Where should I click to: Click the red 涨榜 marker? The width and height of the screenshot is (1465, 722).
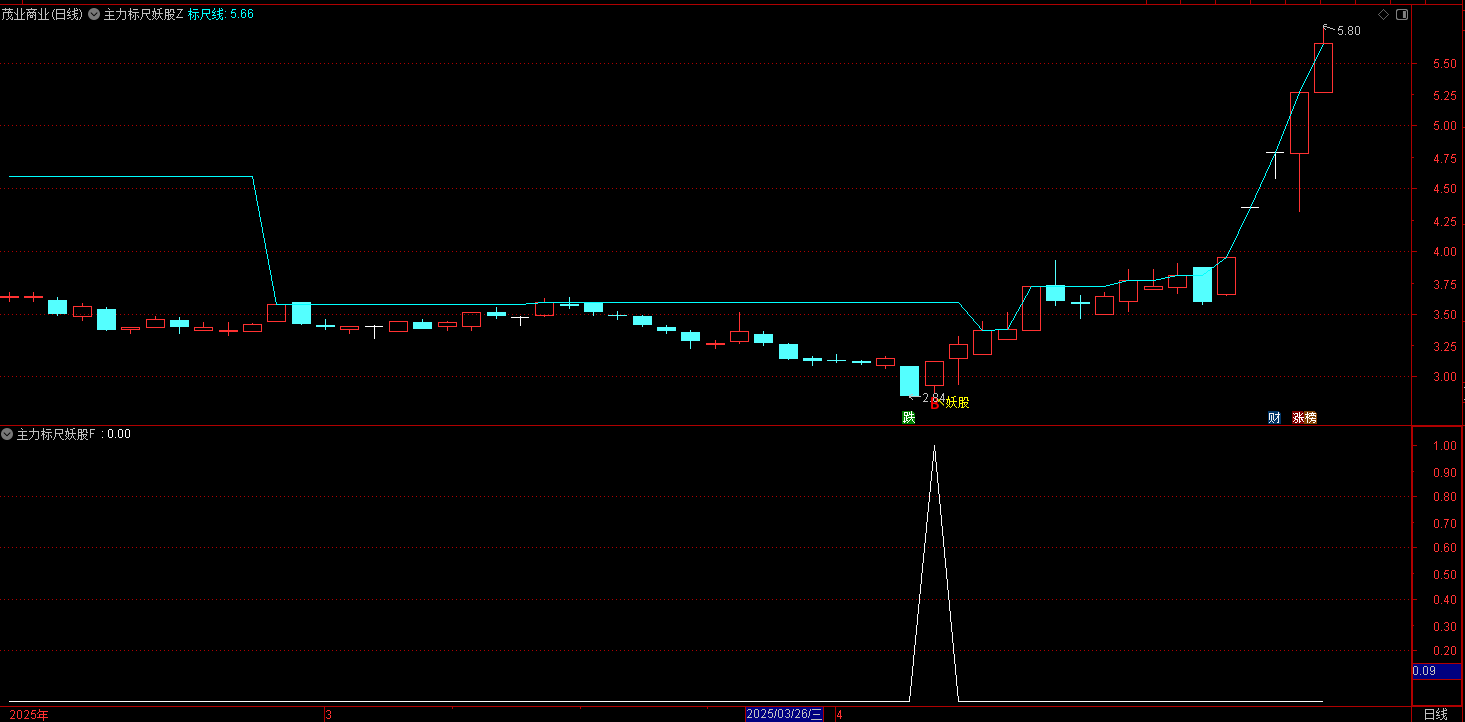(x=1304, y=418)
